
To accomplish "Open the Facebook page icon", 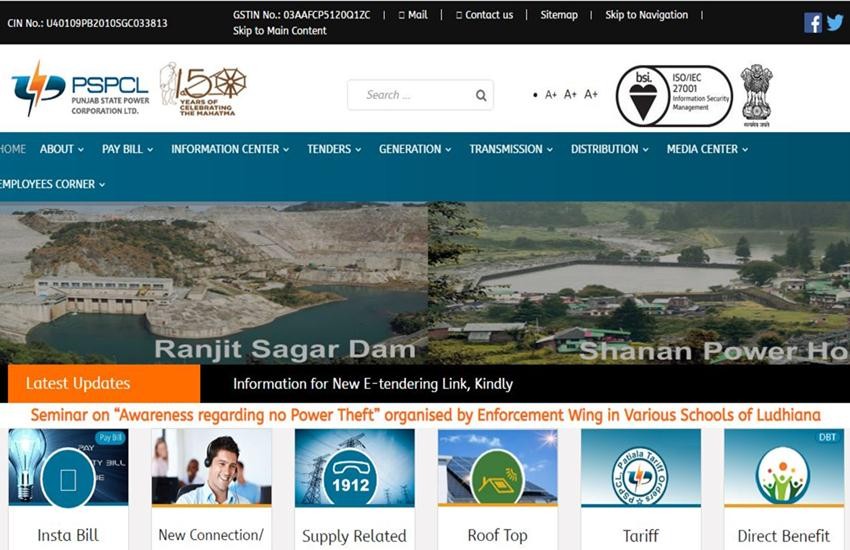I will 813,22.
